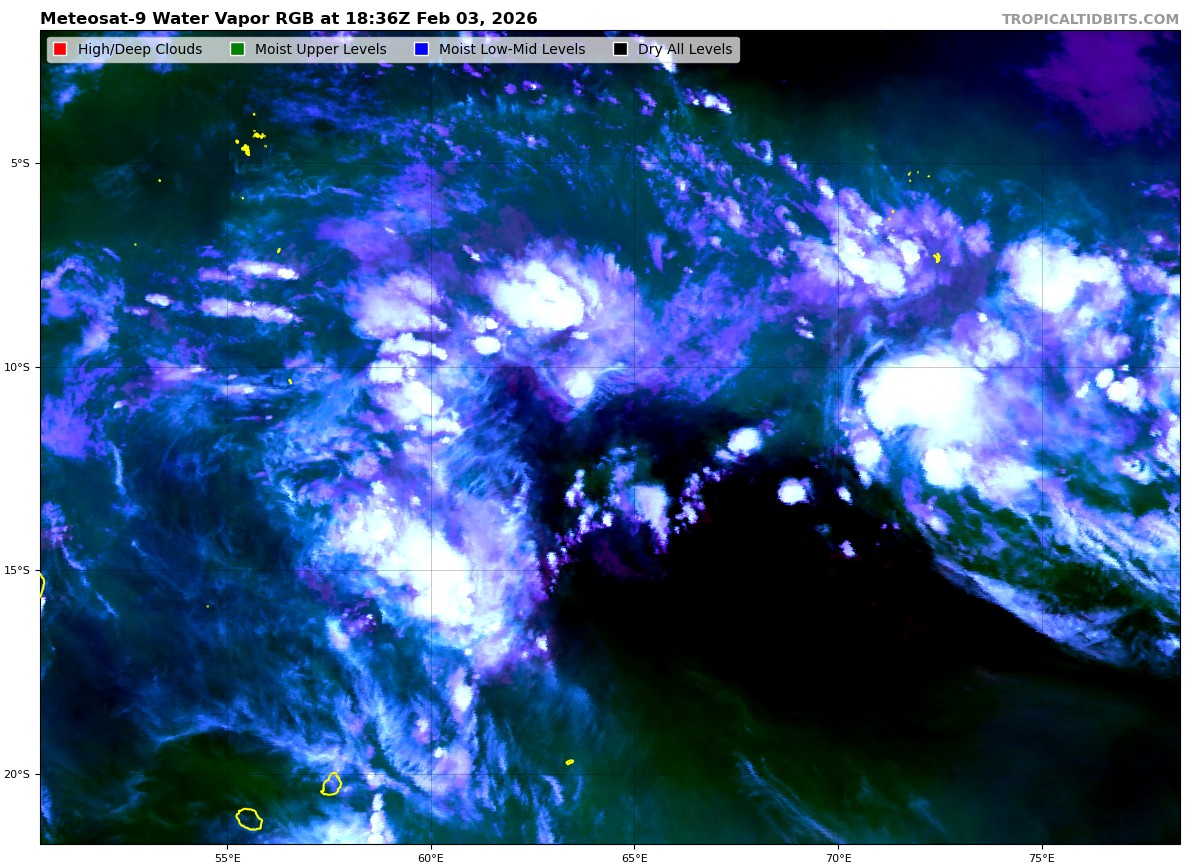Click the "Dry All Levels" legend label
The height and width of the screenshot is (867, 1200).
(x=685, y=50)
